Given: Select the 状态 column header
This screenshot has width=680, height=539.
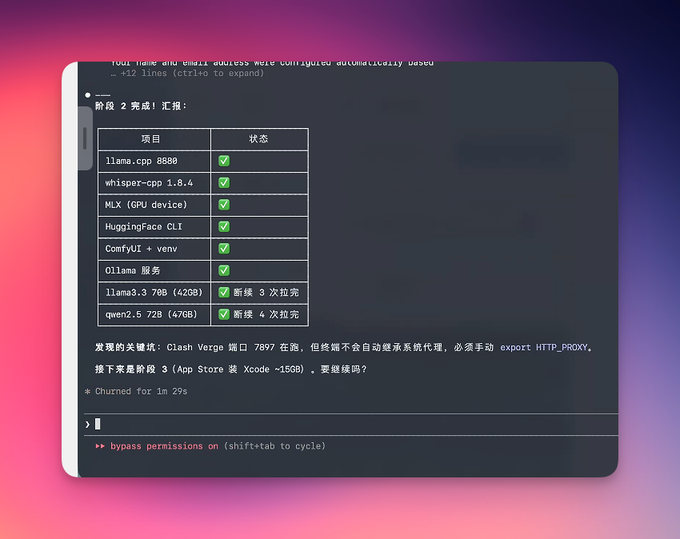Looking at the screenshot, I should 258,139.
